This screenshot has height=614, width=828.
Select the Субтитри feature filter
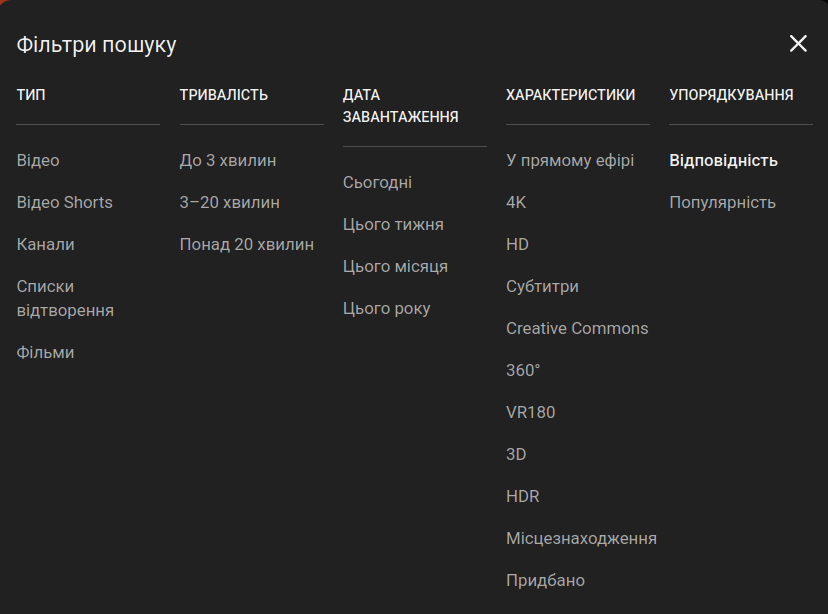point(542,287)
